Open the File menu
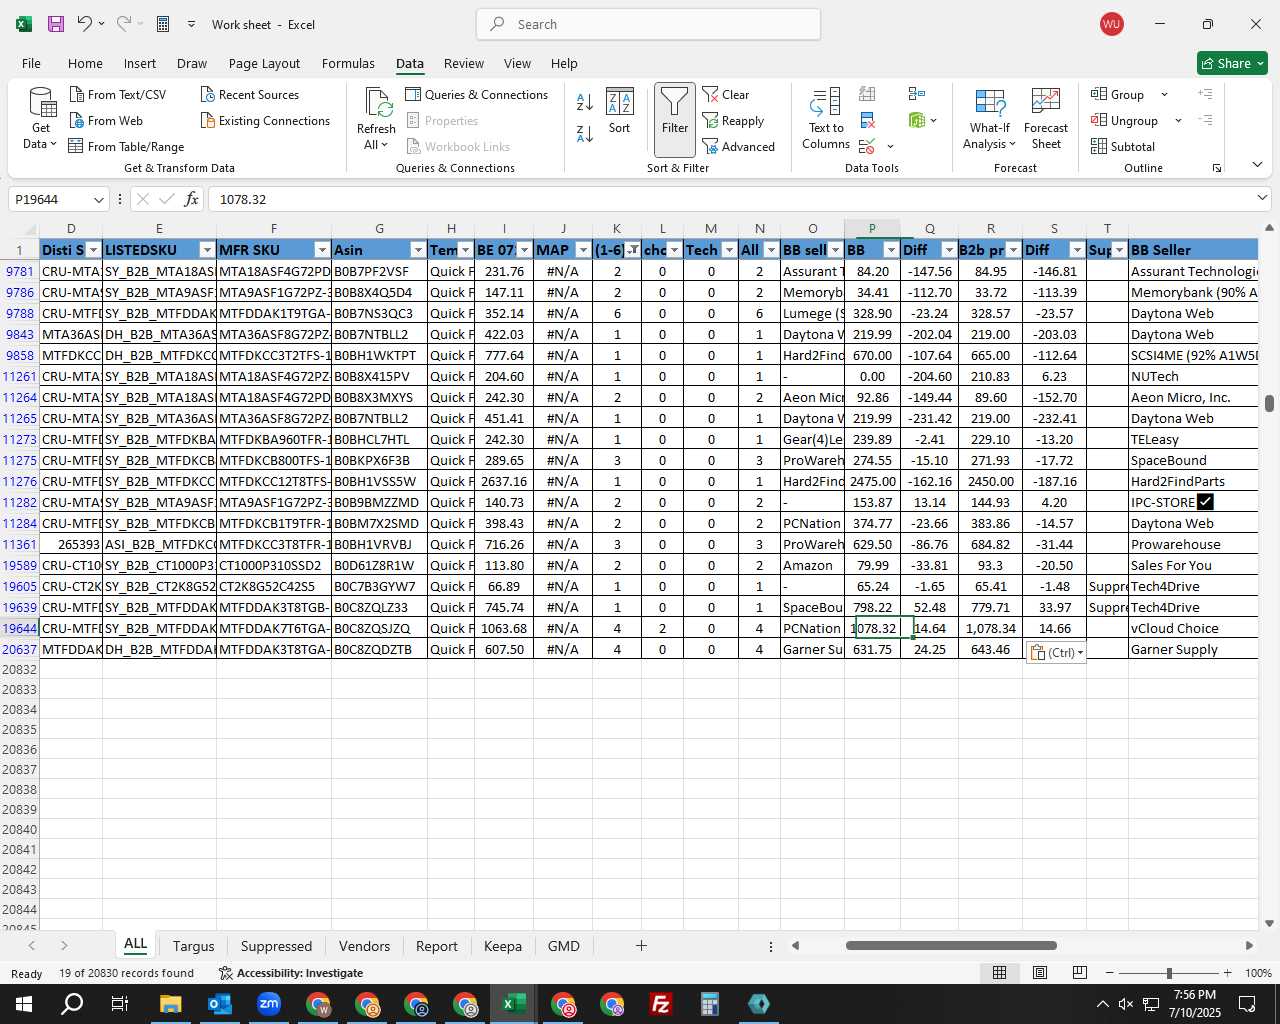The width and height of the screenshot is (1280, 1024). (32, 63)
